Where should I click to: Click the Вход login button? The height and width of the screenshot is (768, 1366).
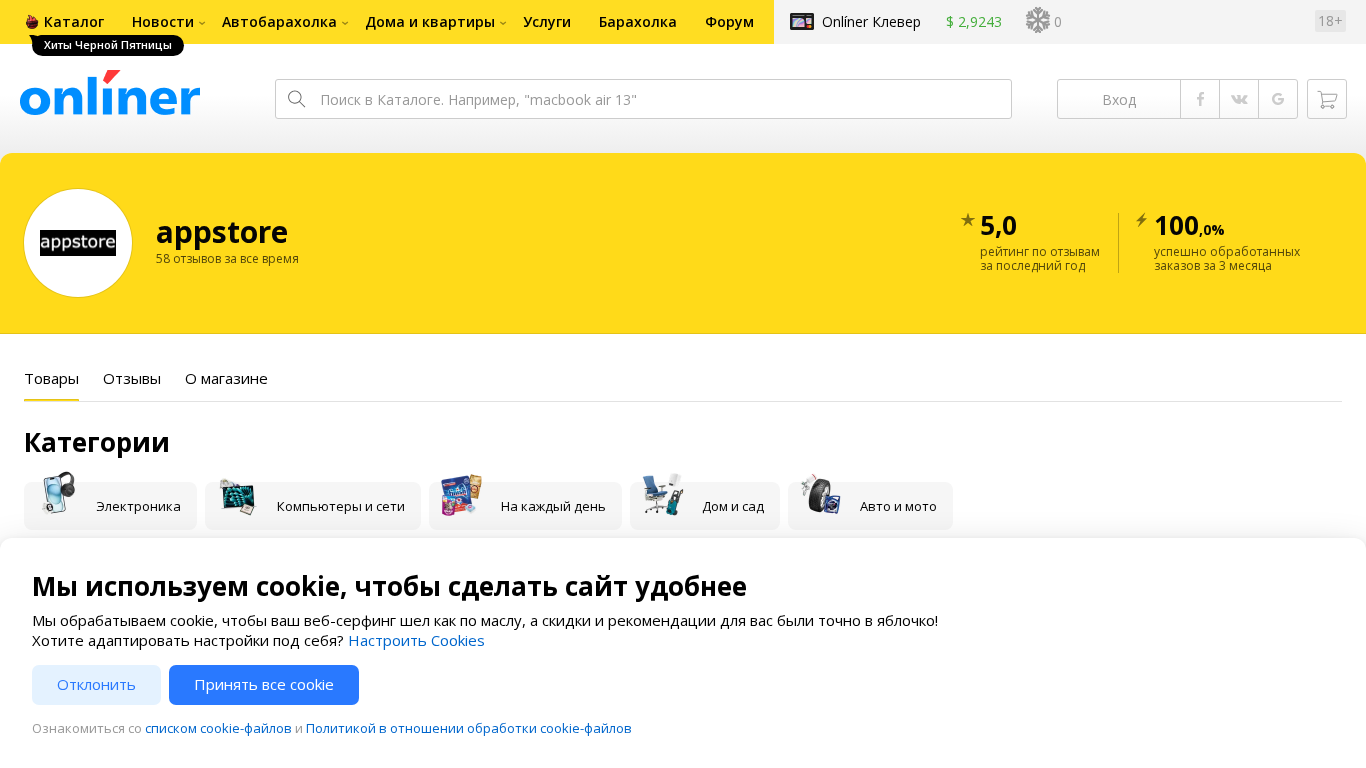1119,99
